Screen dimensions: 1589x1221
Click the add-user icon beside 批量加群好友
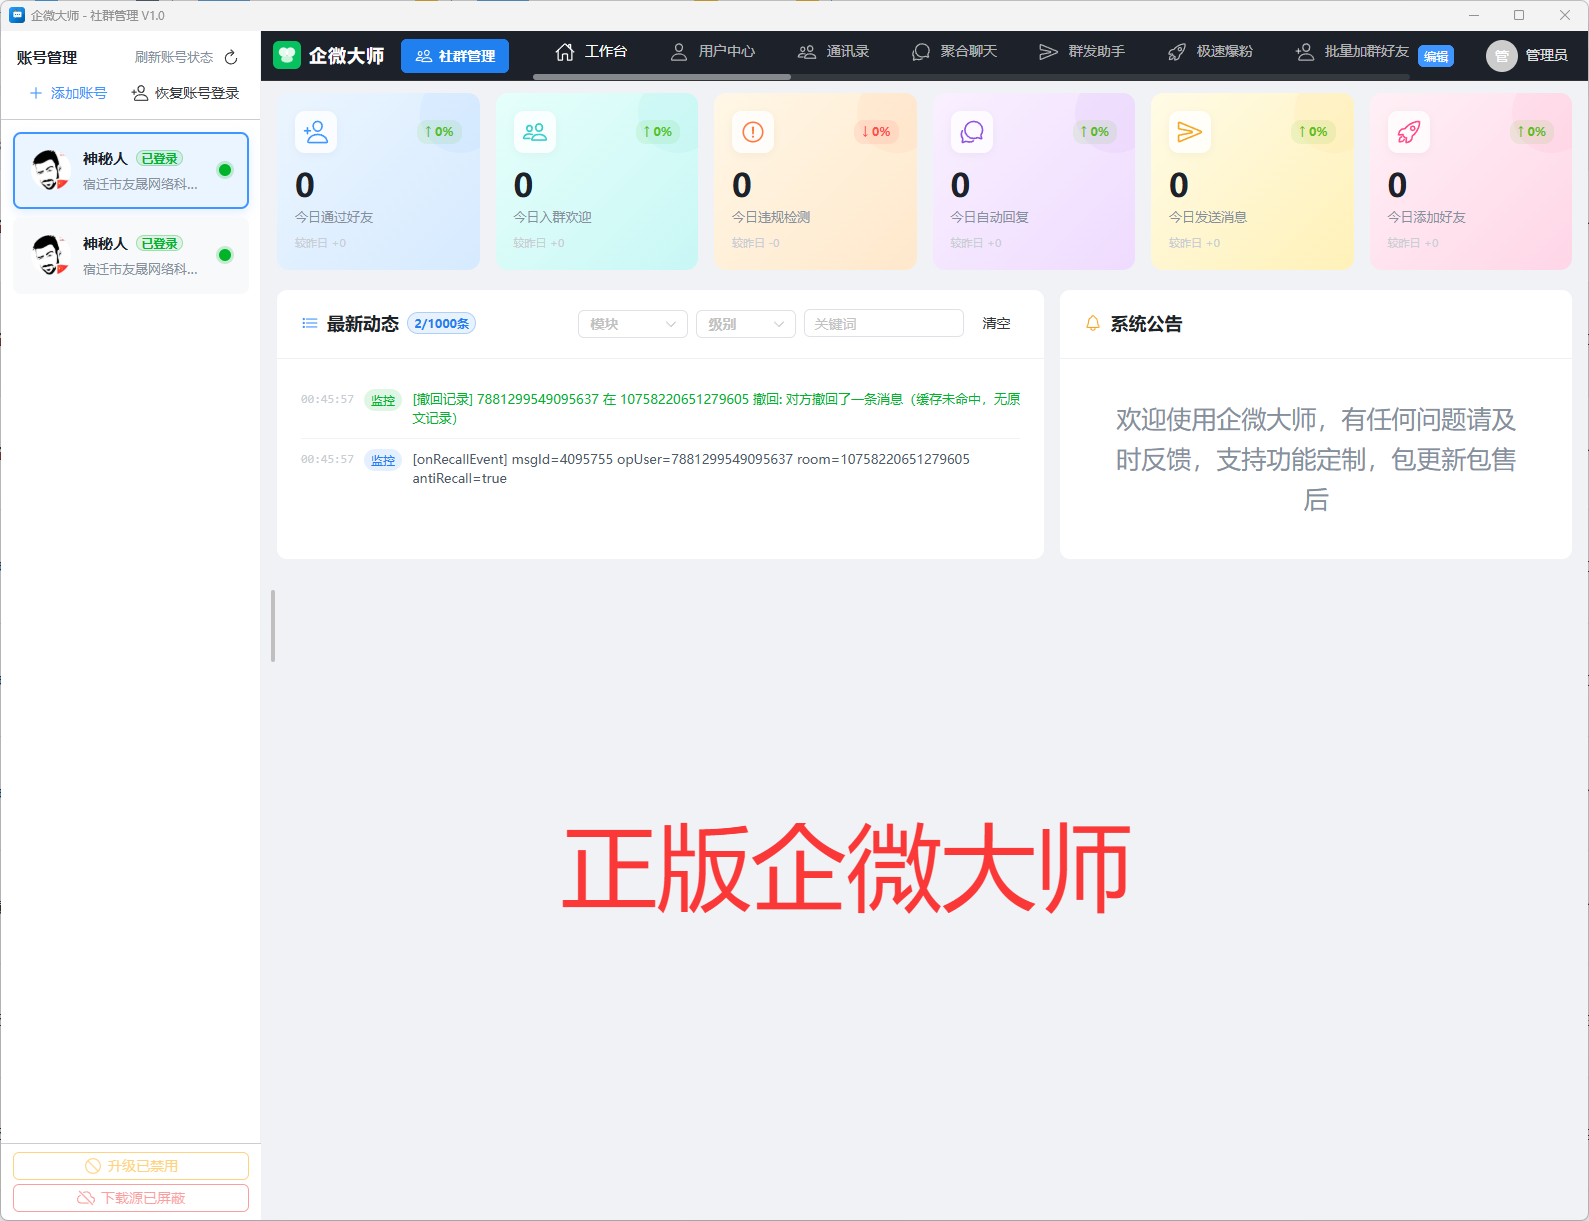[x=1305, y=51]
